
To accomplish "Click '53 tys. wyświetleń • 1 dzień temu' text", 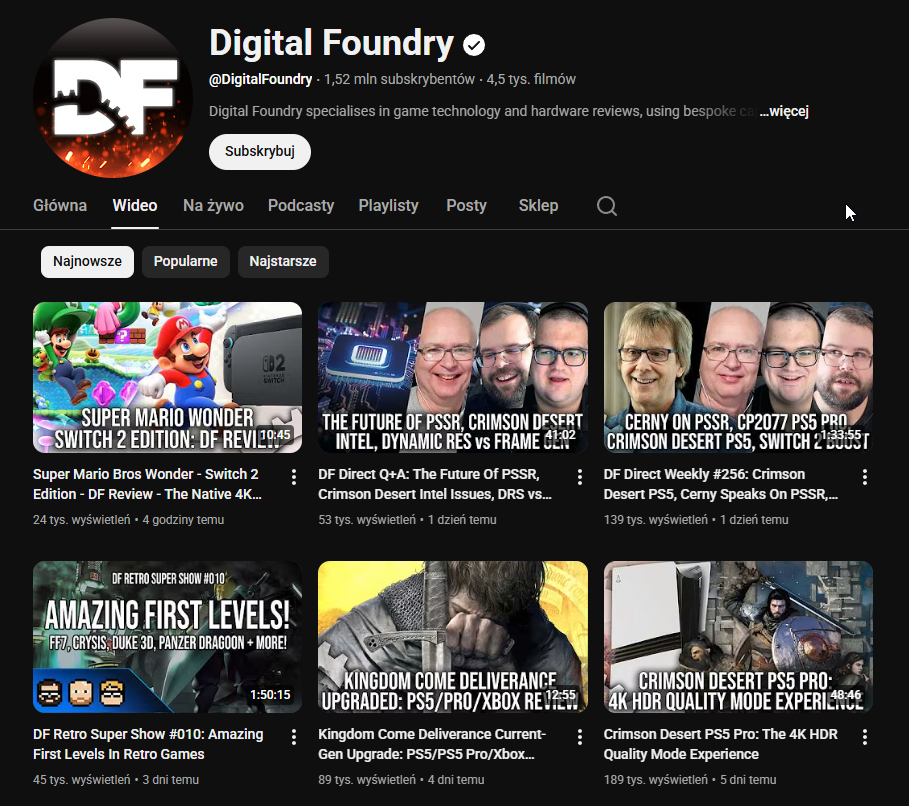I will [x=408, y=520].
